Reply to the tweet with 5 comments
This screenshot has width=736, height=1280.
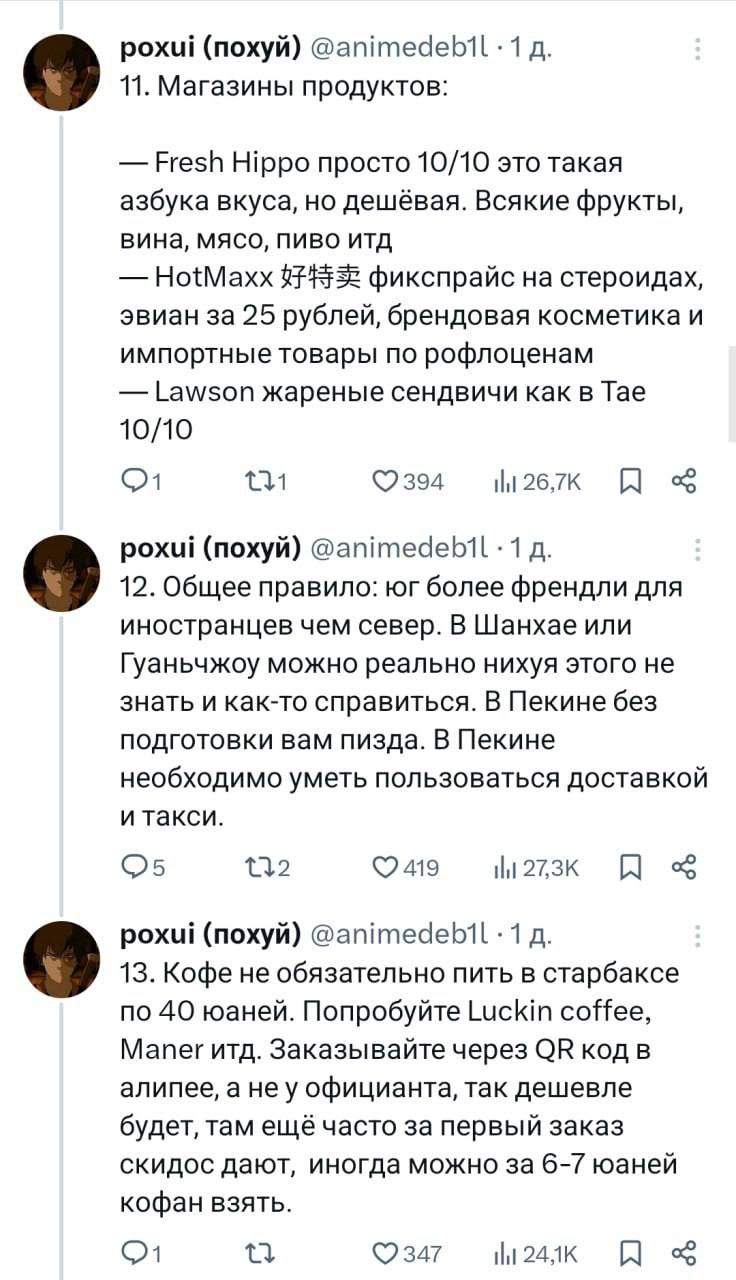coord(132,867)
